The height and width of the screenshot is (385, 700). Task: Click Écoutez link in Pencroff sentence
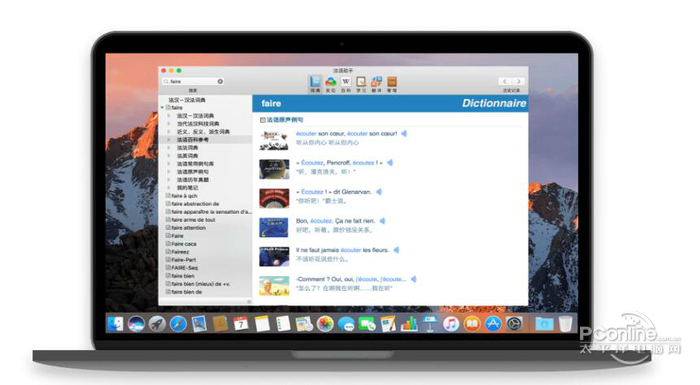click(312, 163)
